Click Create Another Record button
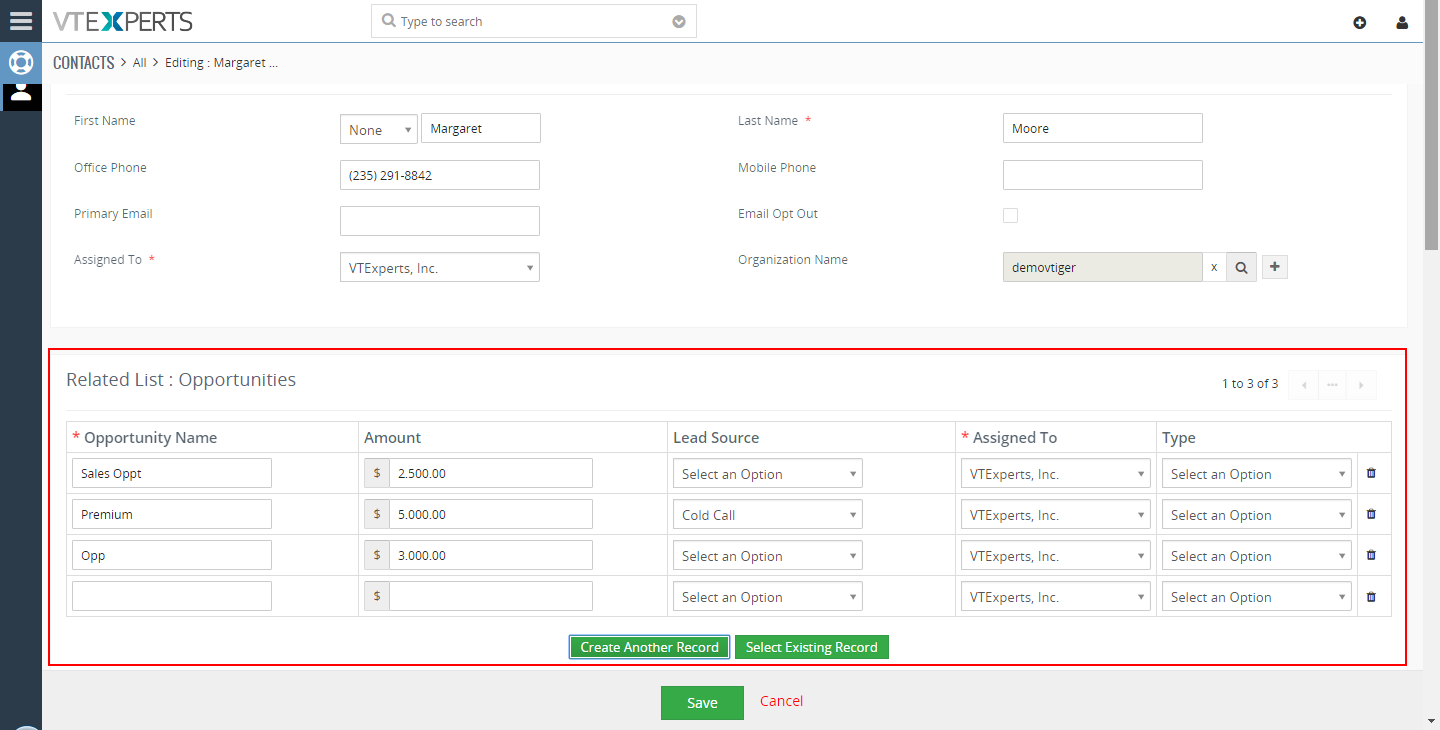Viewport: 1440px width, 730px height. coord(650,647)
